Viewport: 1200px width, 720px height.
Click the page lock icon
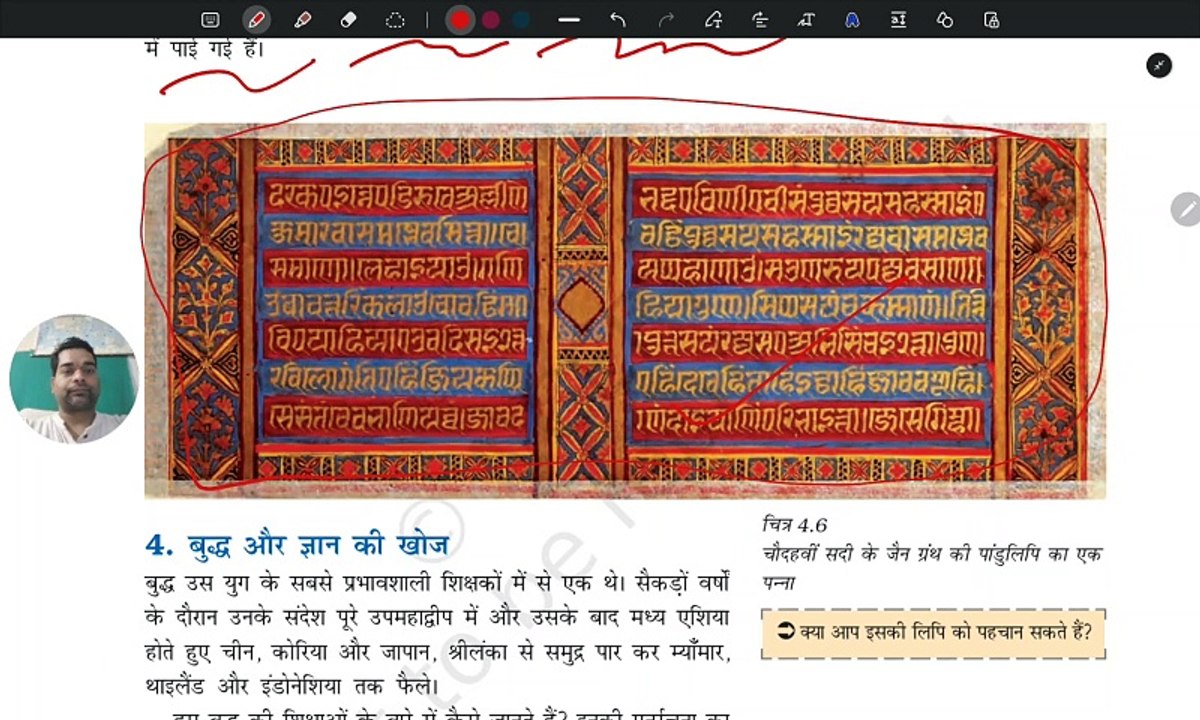click(991, 19)
